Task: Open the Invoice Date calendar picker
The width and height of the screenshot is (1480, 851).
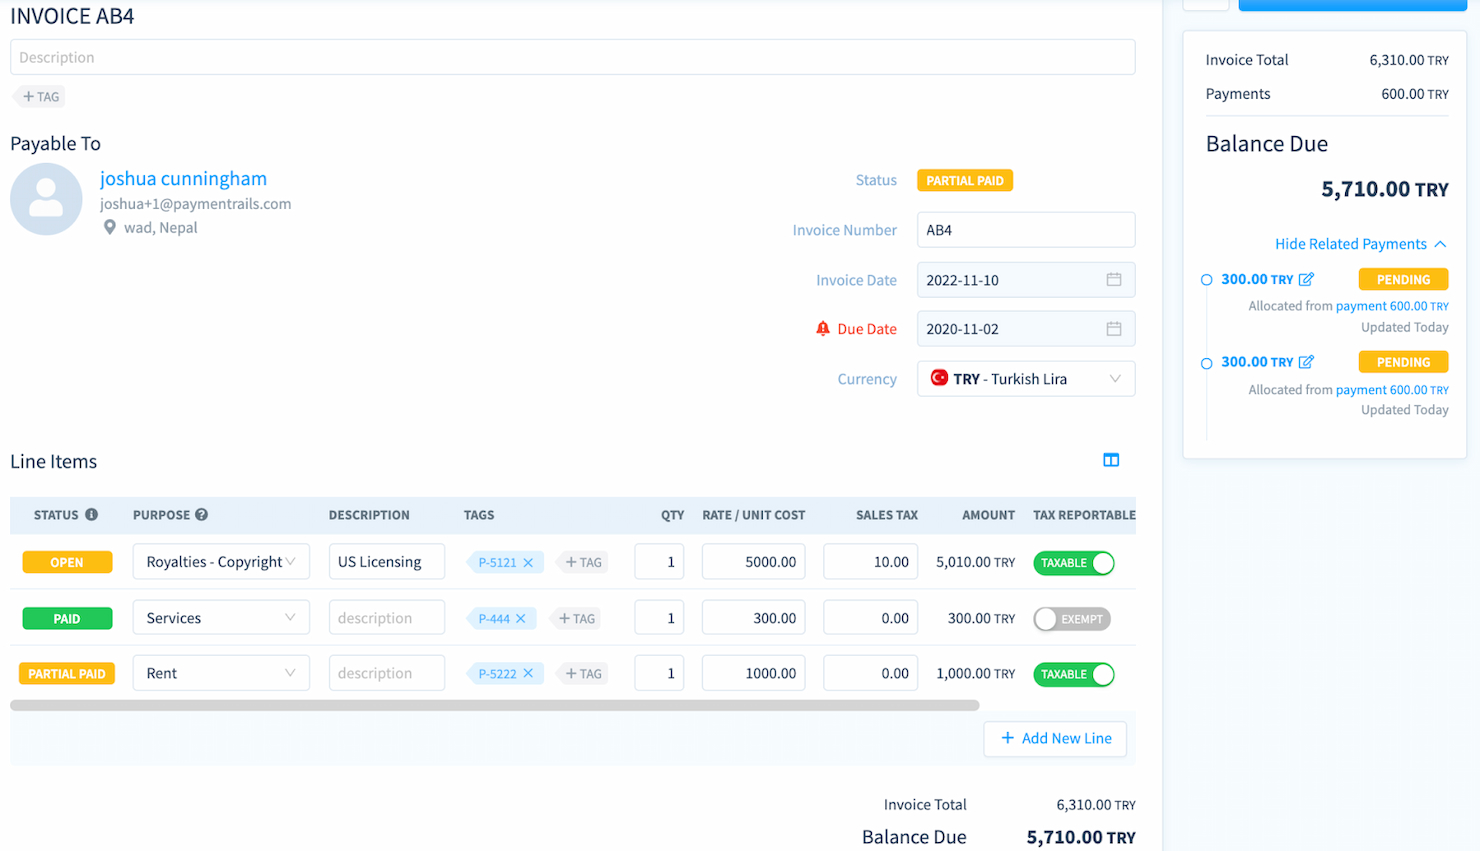Action: pyautogui.click(x=1113, y=280)
